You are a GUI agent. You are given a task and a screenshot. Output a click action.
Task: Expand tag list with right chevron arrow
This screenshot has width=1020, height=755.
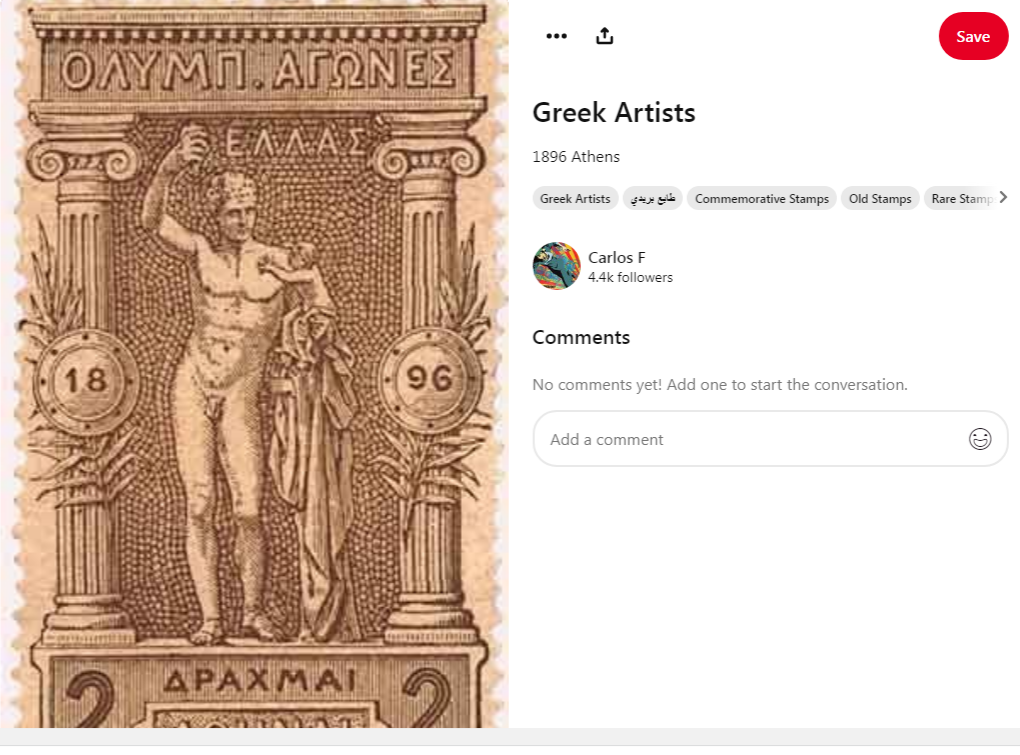click(x=1003, y=197)
